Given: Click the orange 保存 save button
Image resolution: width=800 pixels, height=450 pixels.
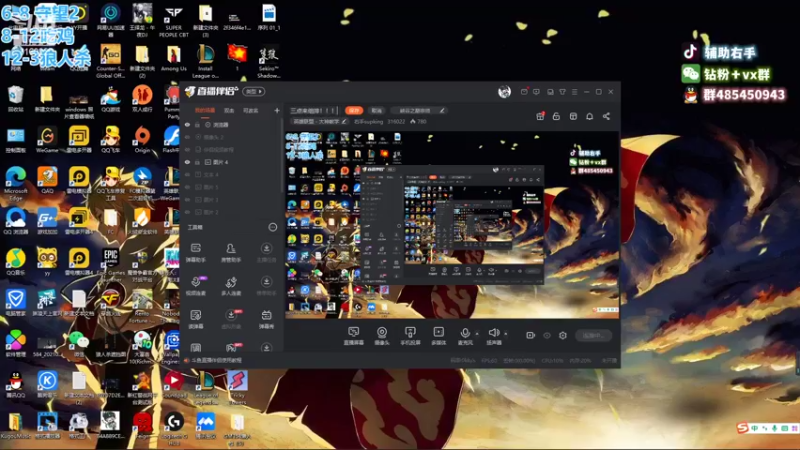Looking at the screenshot, I should [x=354, y=110].
